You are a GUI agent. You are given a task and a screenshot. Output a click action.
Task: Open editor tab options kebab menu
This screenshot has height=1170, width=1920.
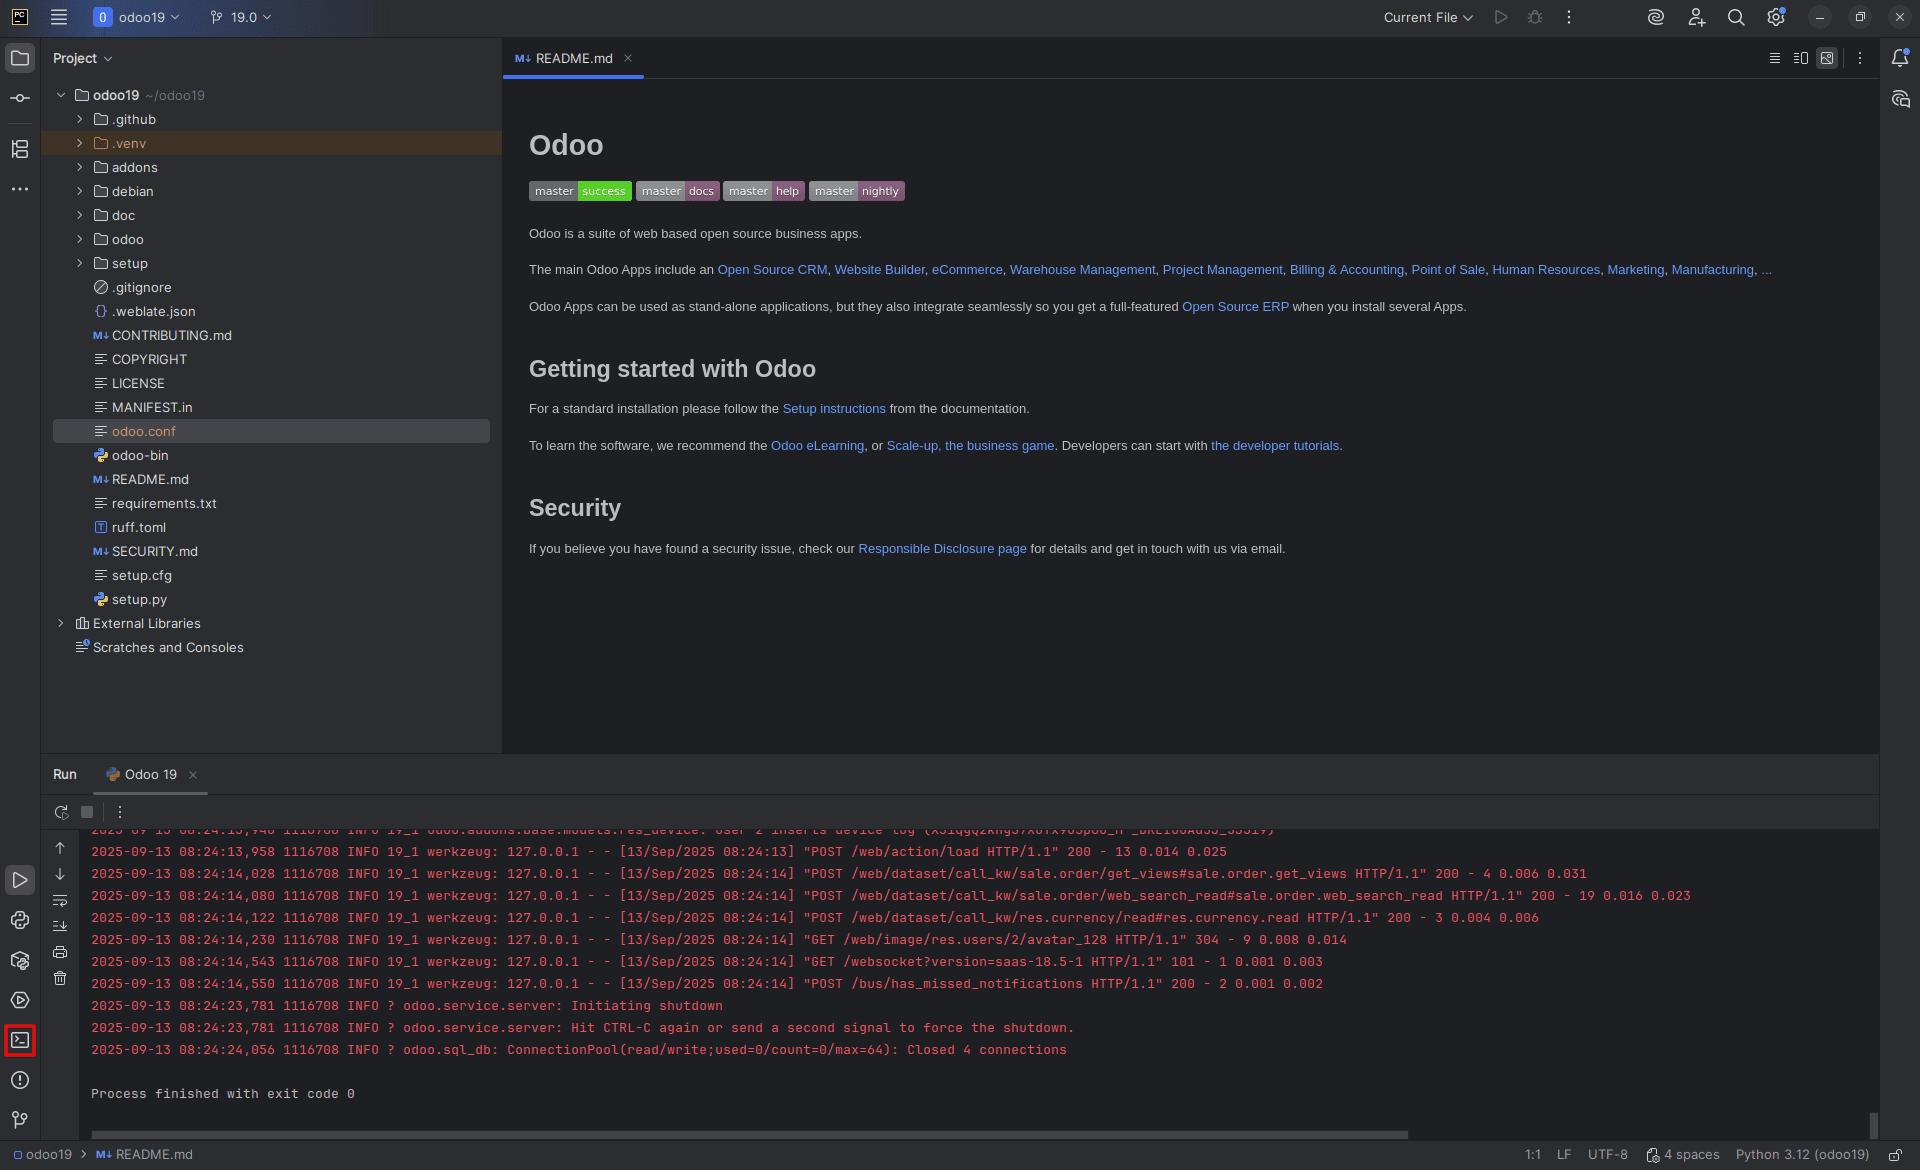[x=1860, y=58]
